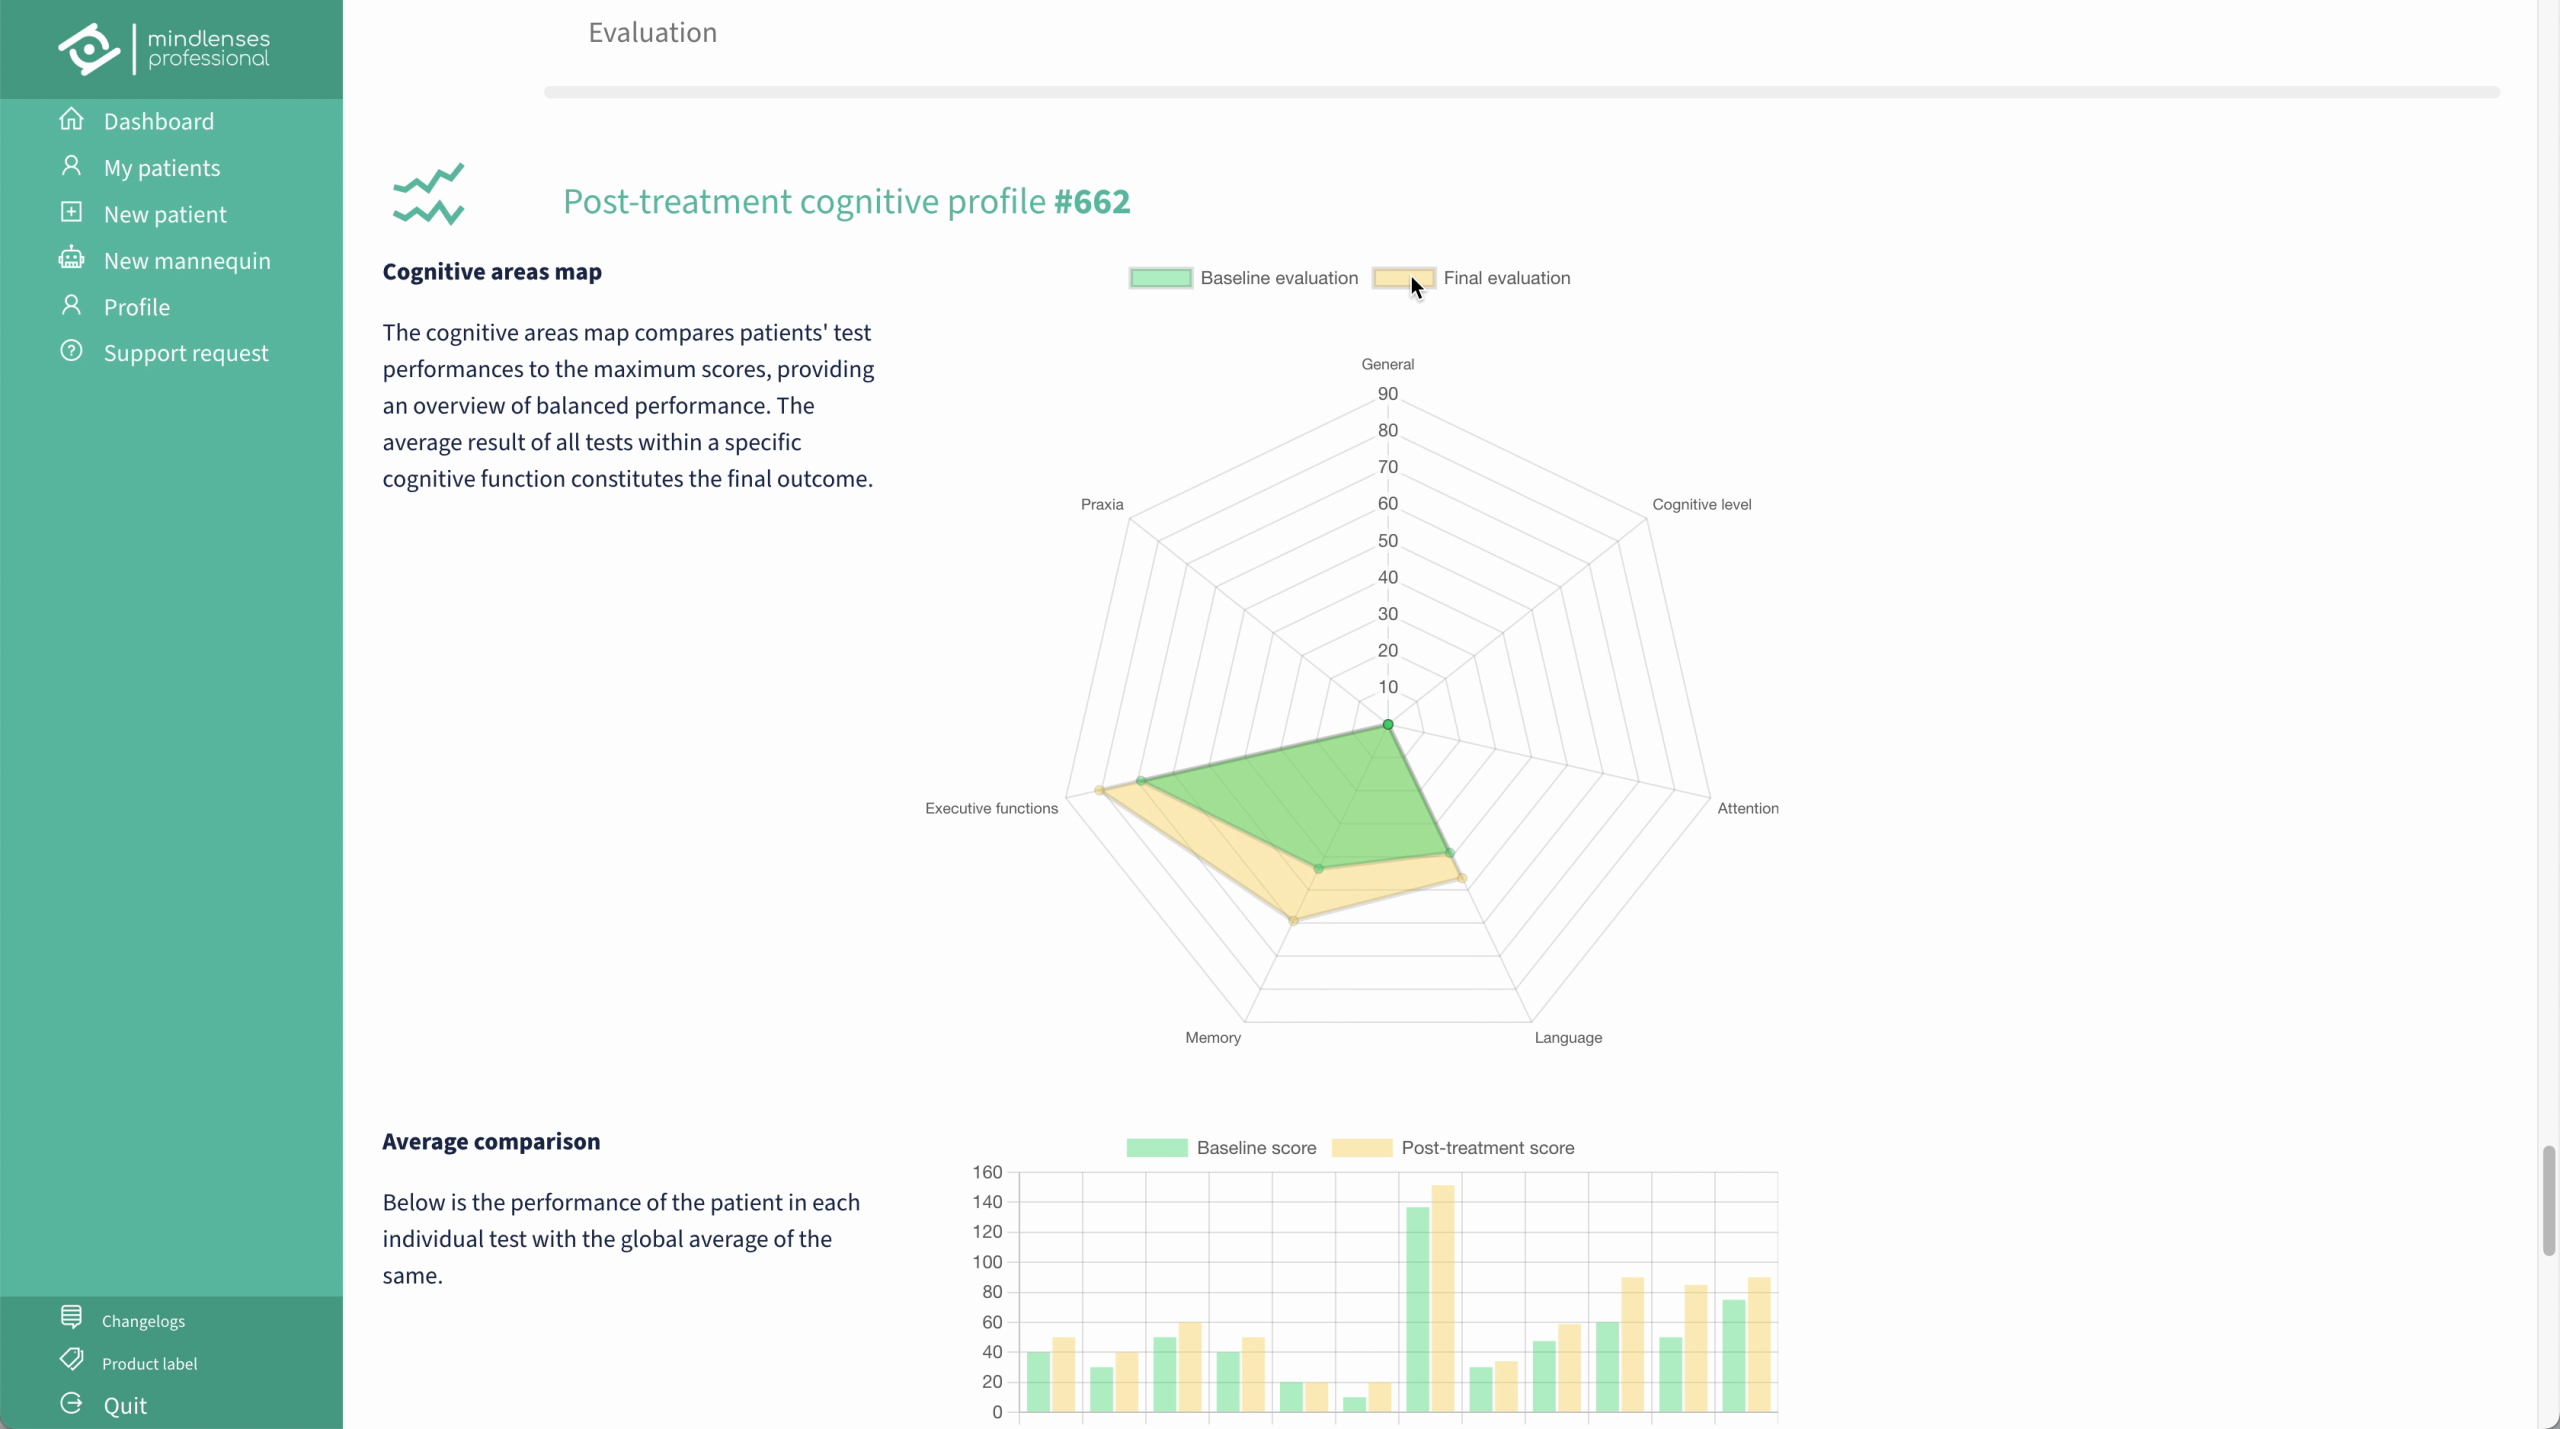This screenshot has height=1429, width=2560.
Task: Click the Quit text button
Action: pyautogui.click(x=125, y=1406)
